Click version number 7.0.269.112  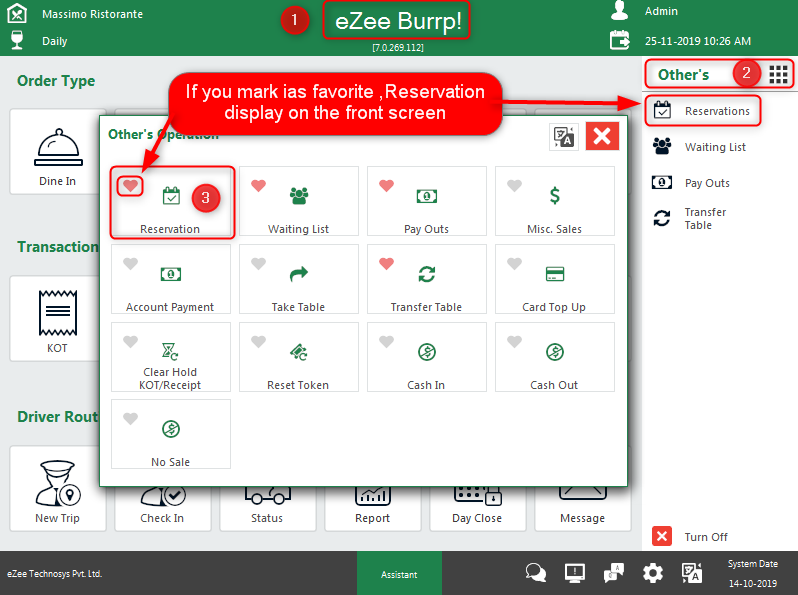point(398,47)
